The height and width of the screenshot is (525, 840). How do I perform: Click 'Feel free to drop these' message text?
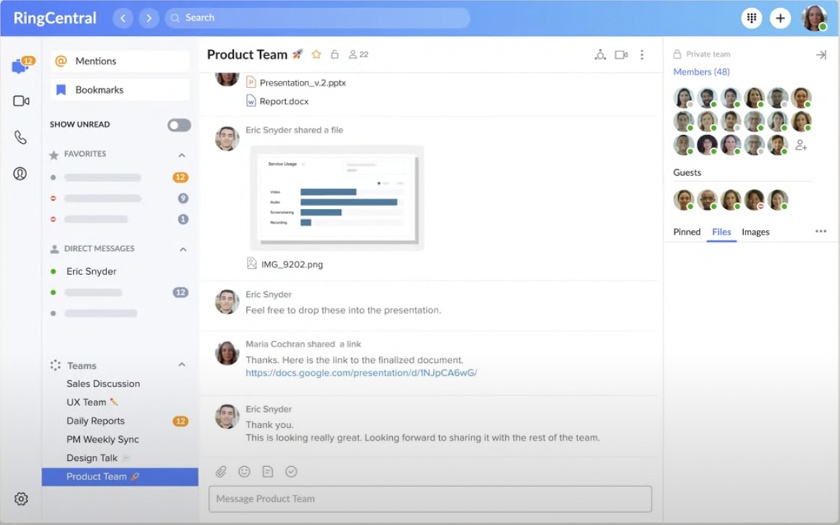pyautogui.click(x=343, y=310)
